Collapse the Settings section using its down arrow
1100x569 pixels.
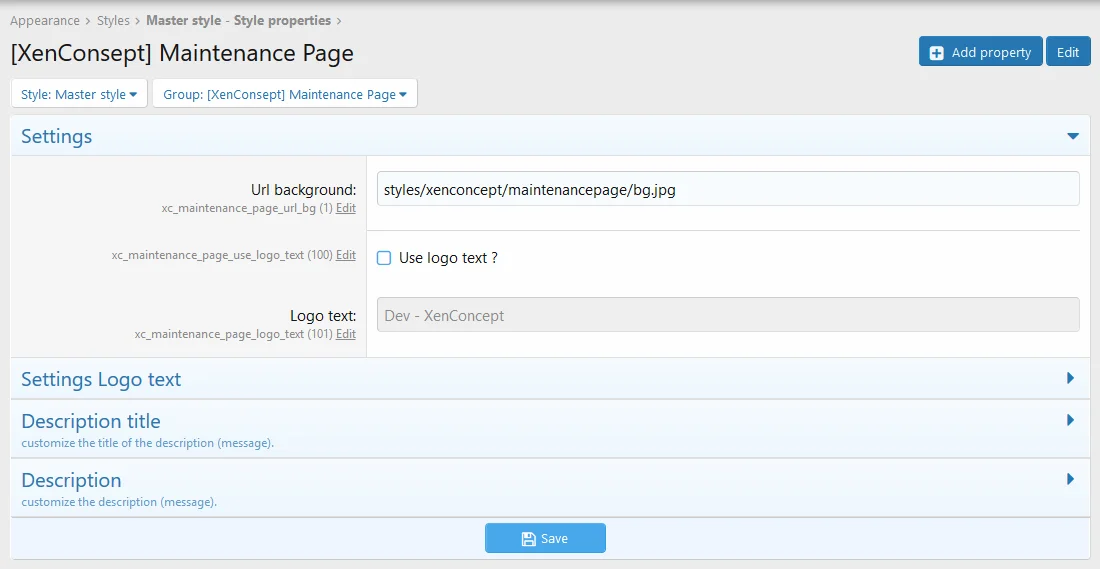1072,136
